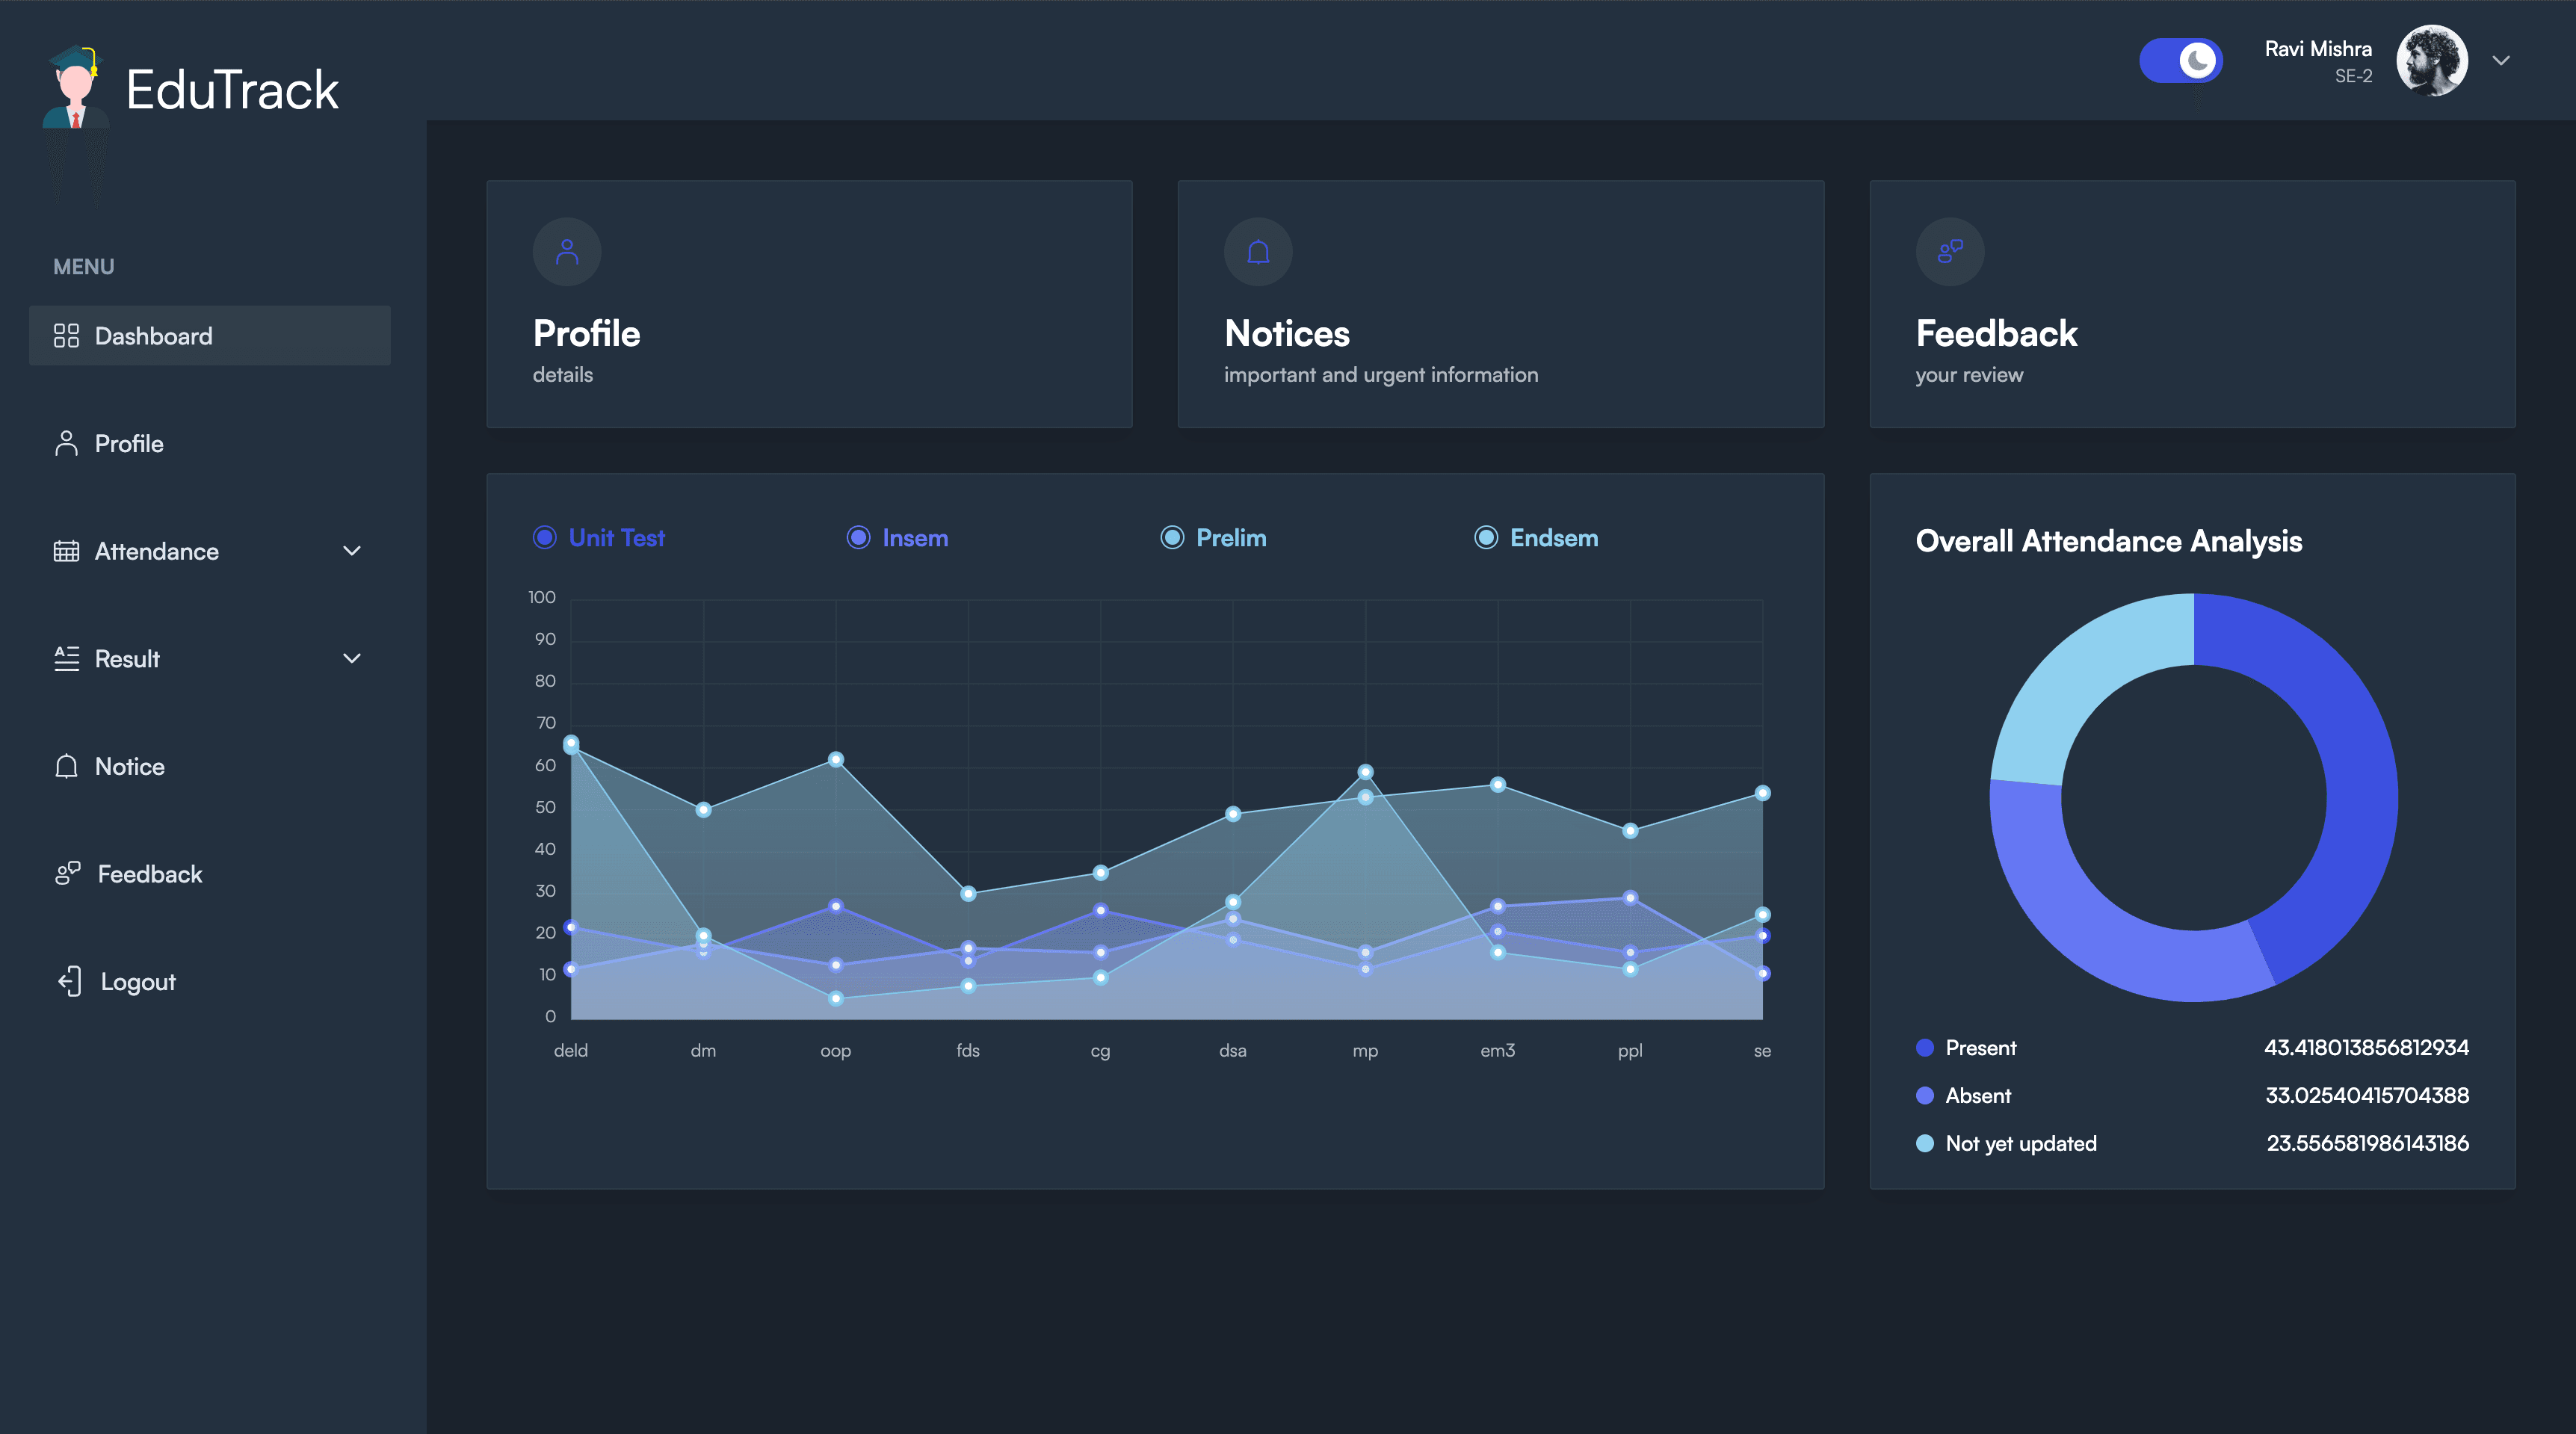The image size is (2576, 1434).
Task: Toggle the Unit Test series marker
Action: pos(545,538)
